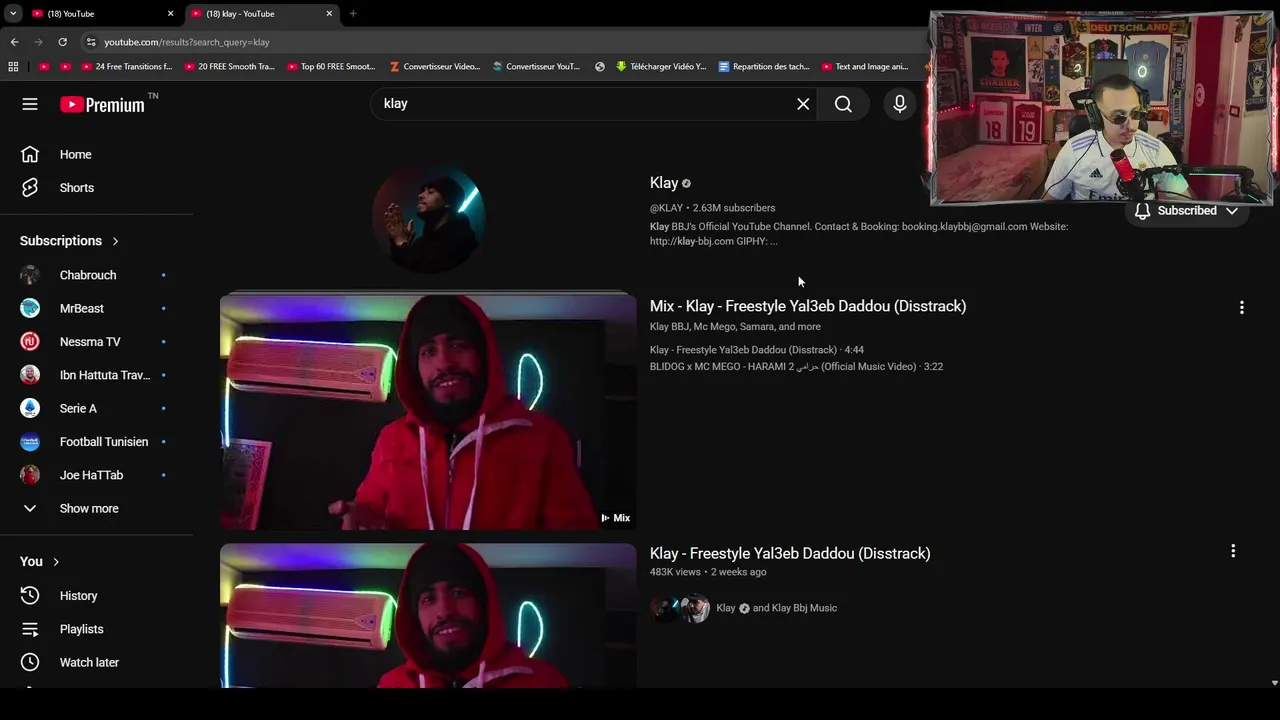This screenshot has width=1280, height=720.
Task: Close the klay - YouTube tab
Action: [329, 14]
